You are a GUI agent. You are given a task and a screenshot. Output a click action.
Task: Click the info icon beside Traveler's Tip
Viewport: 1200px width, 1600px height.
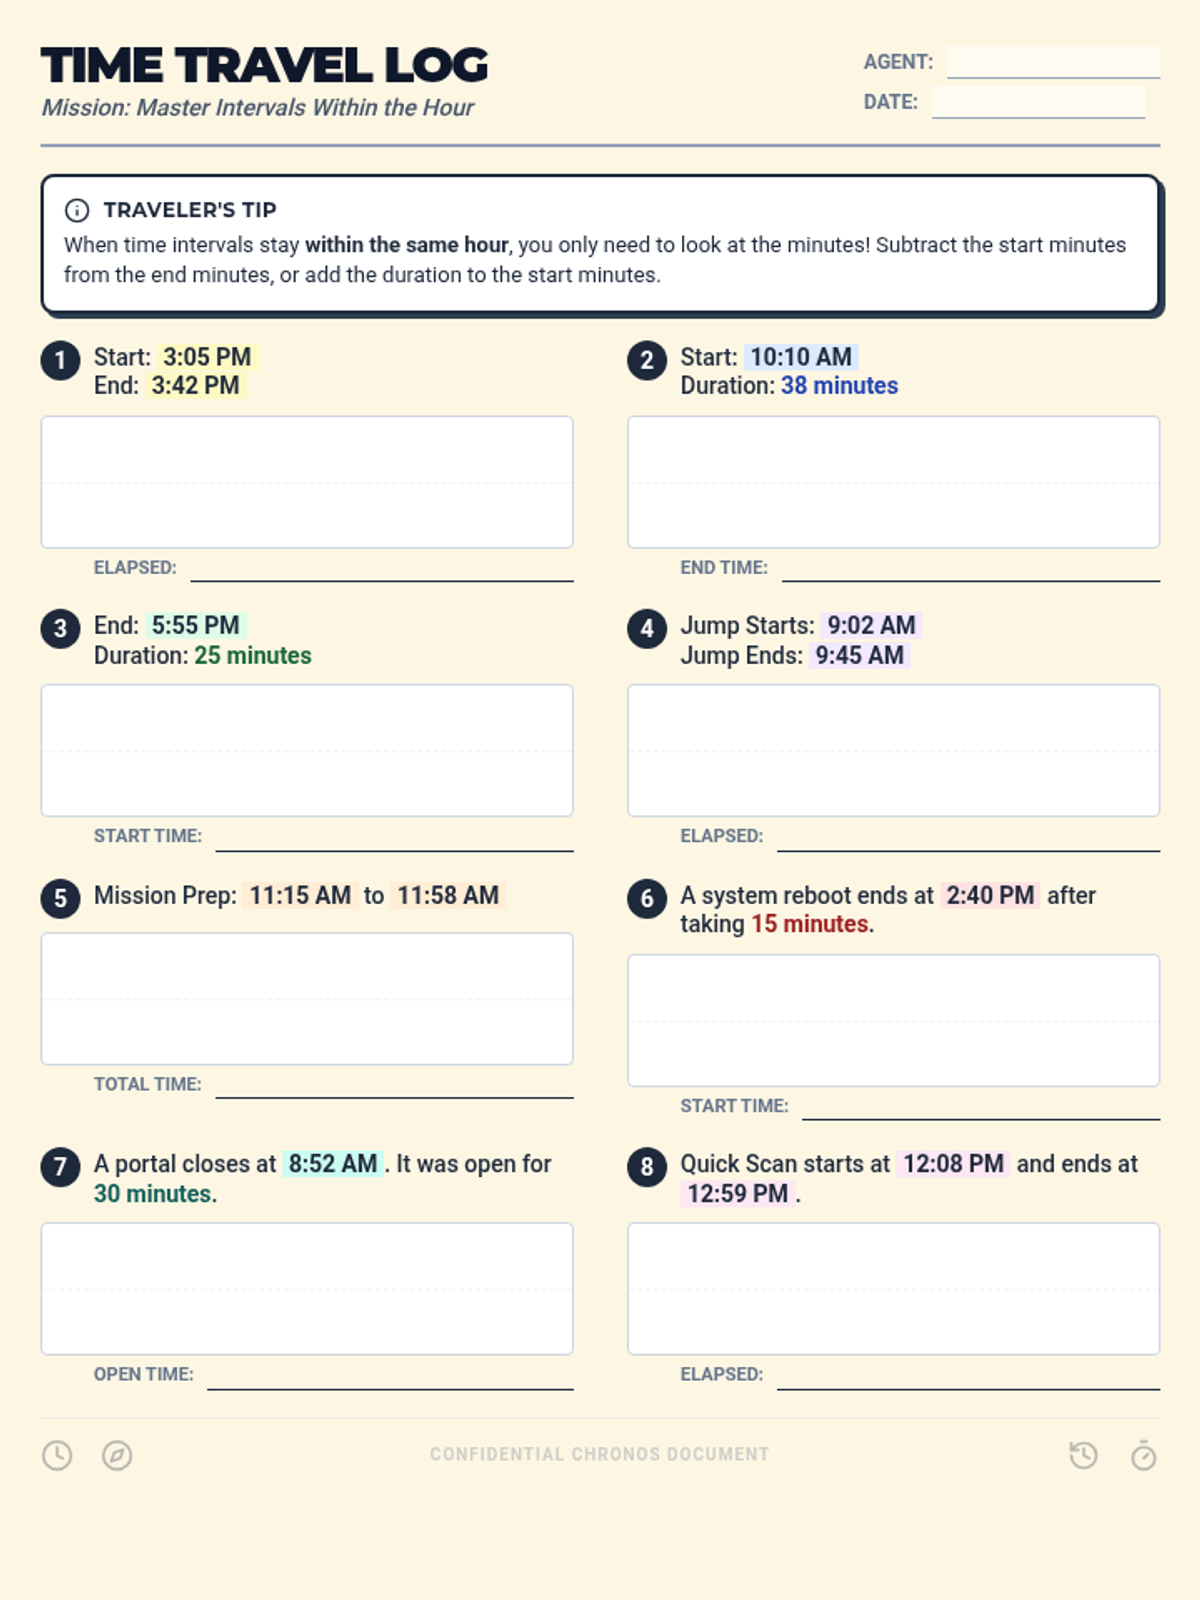coord(77,210)
